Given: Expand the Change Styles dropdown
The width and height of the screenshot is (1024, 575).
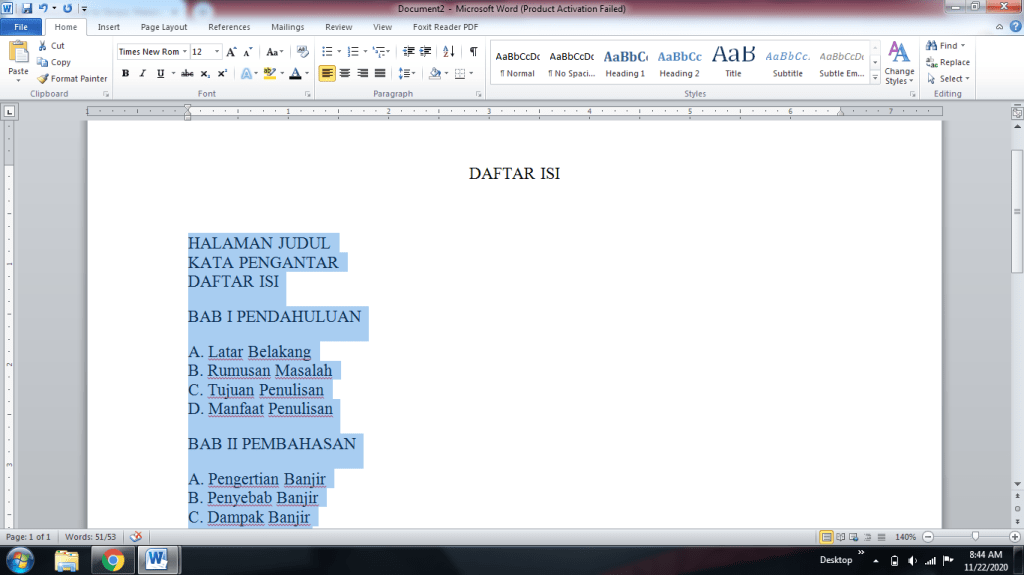Looking at the screenshot, I should pyautogui.click(x=899, y=63).
